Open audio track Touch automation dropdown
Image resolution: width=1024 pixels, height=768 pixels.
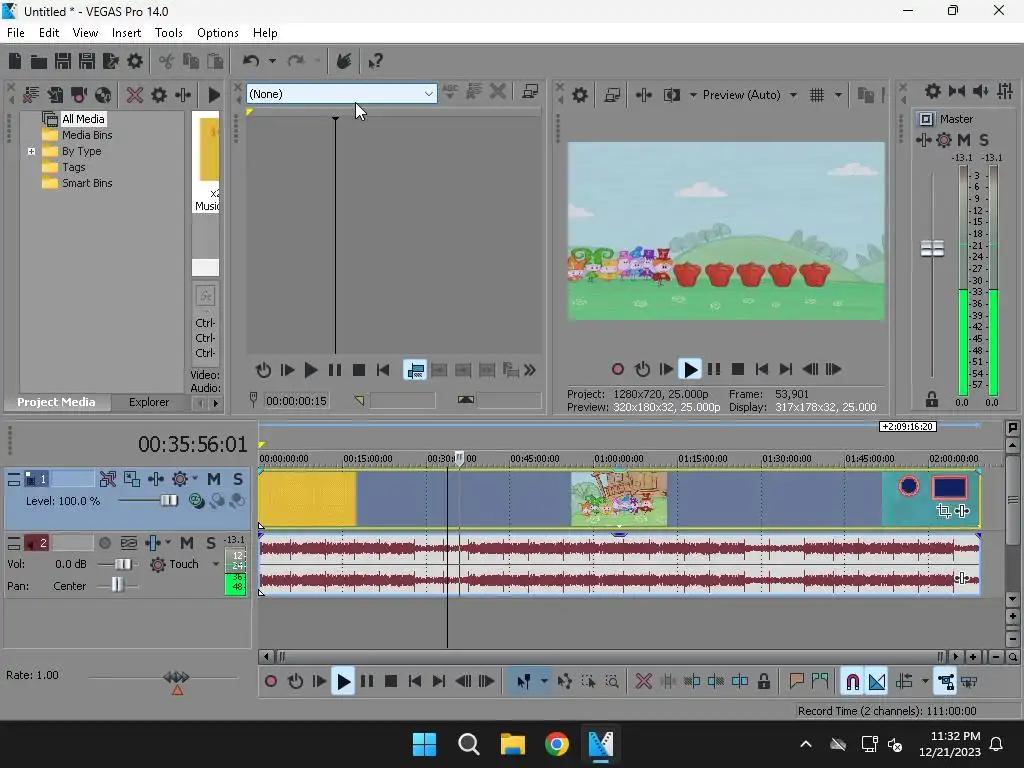pos(216,564)
